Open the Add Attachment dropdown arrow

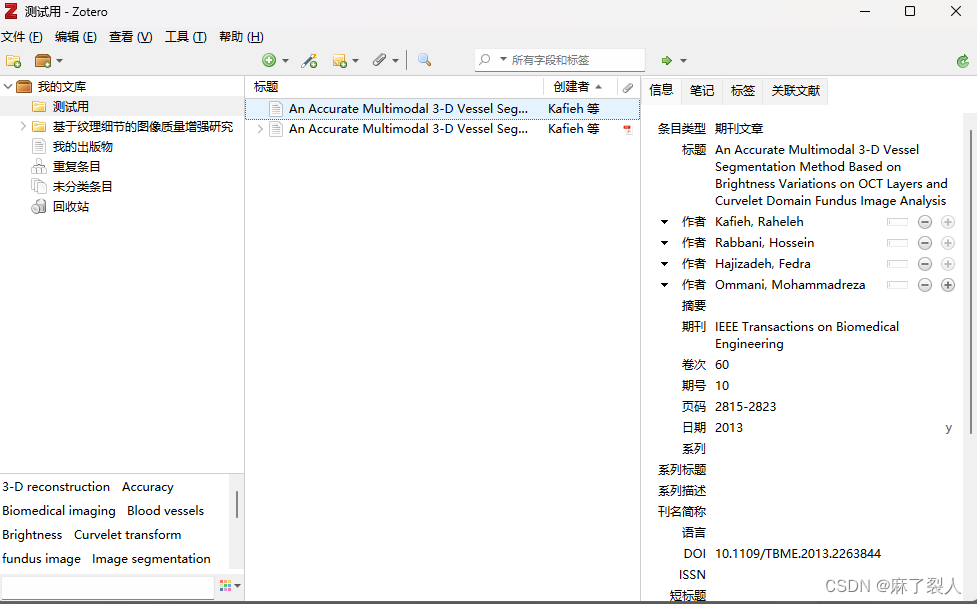395,60
